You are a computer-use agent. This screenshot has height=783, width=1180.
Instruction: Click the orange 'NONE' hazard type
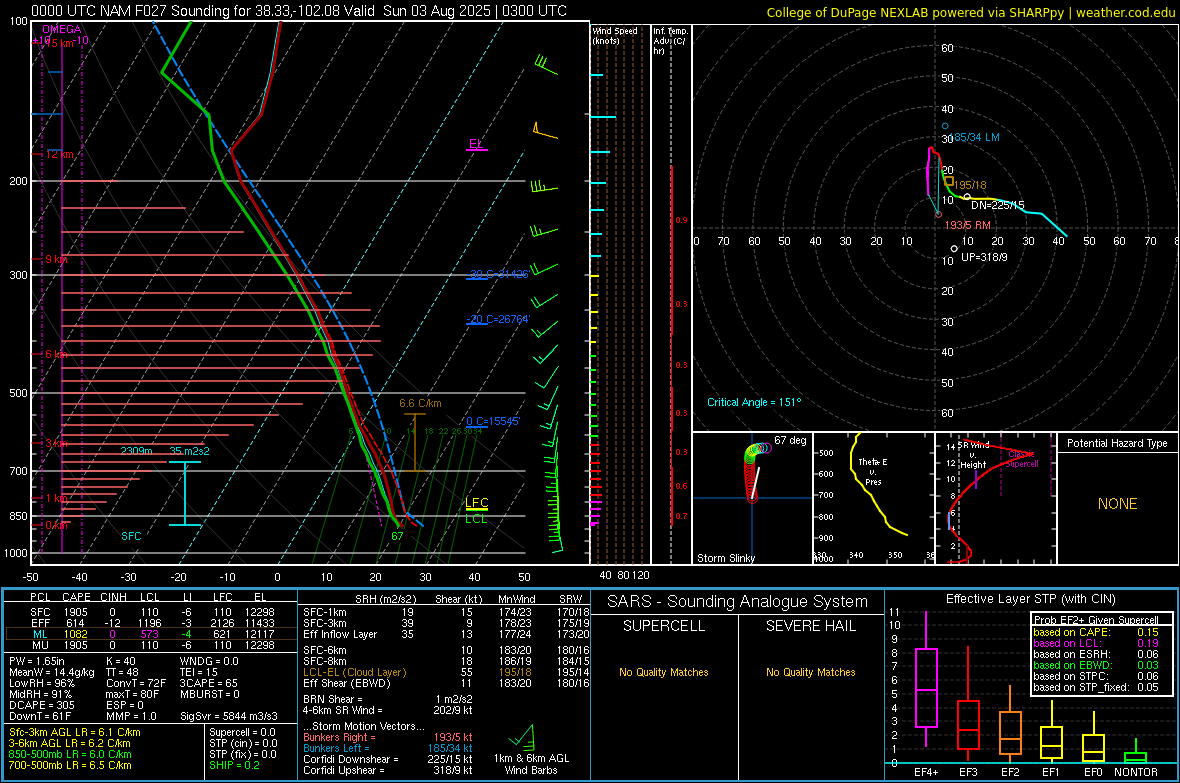(1118, 504)
